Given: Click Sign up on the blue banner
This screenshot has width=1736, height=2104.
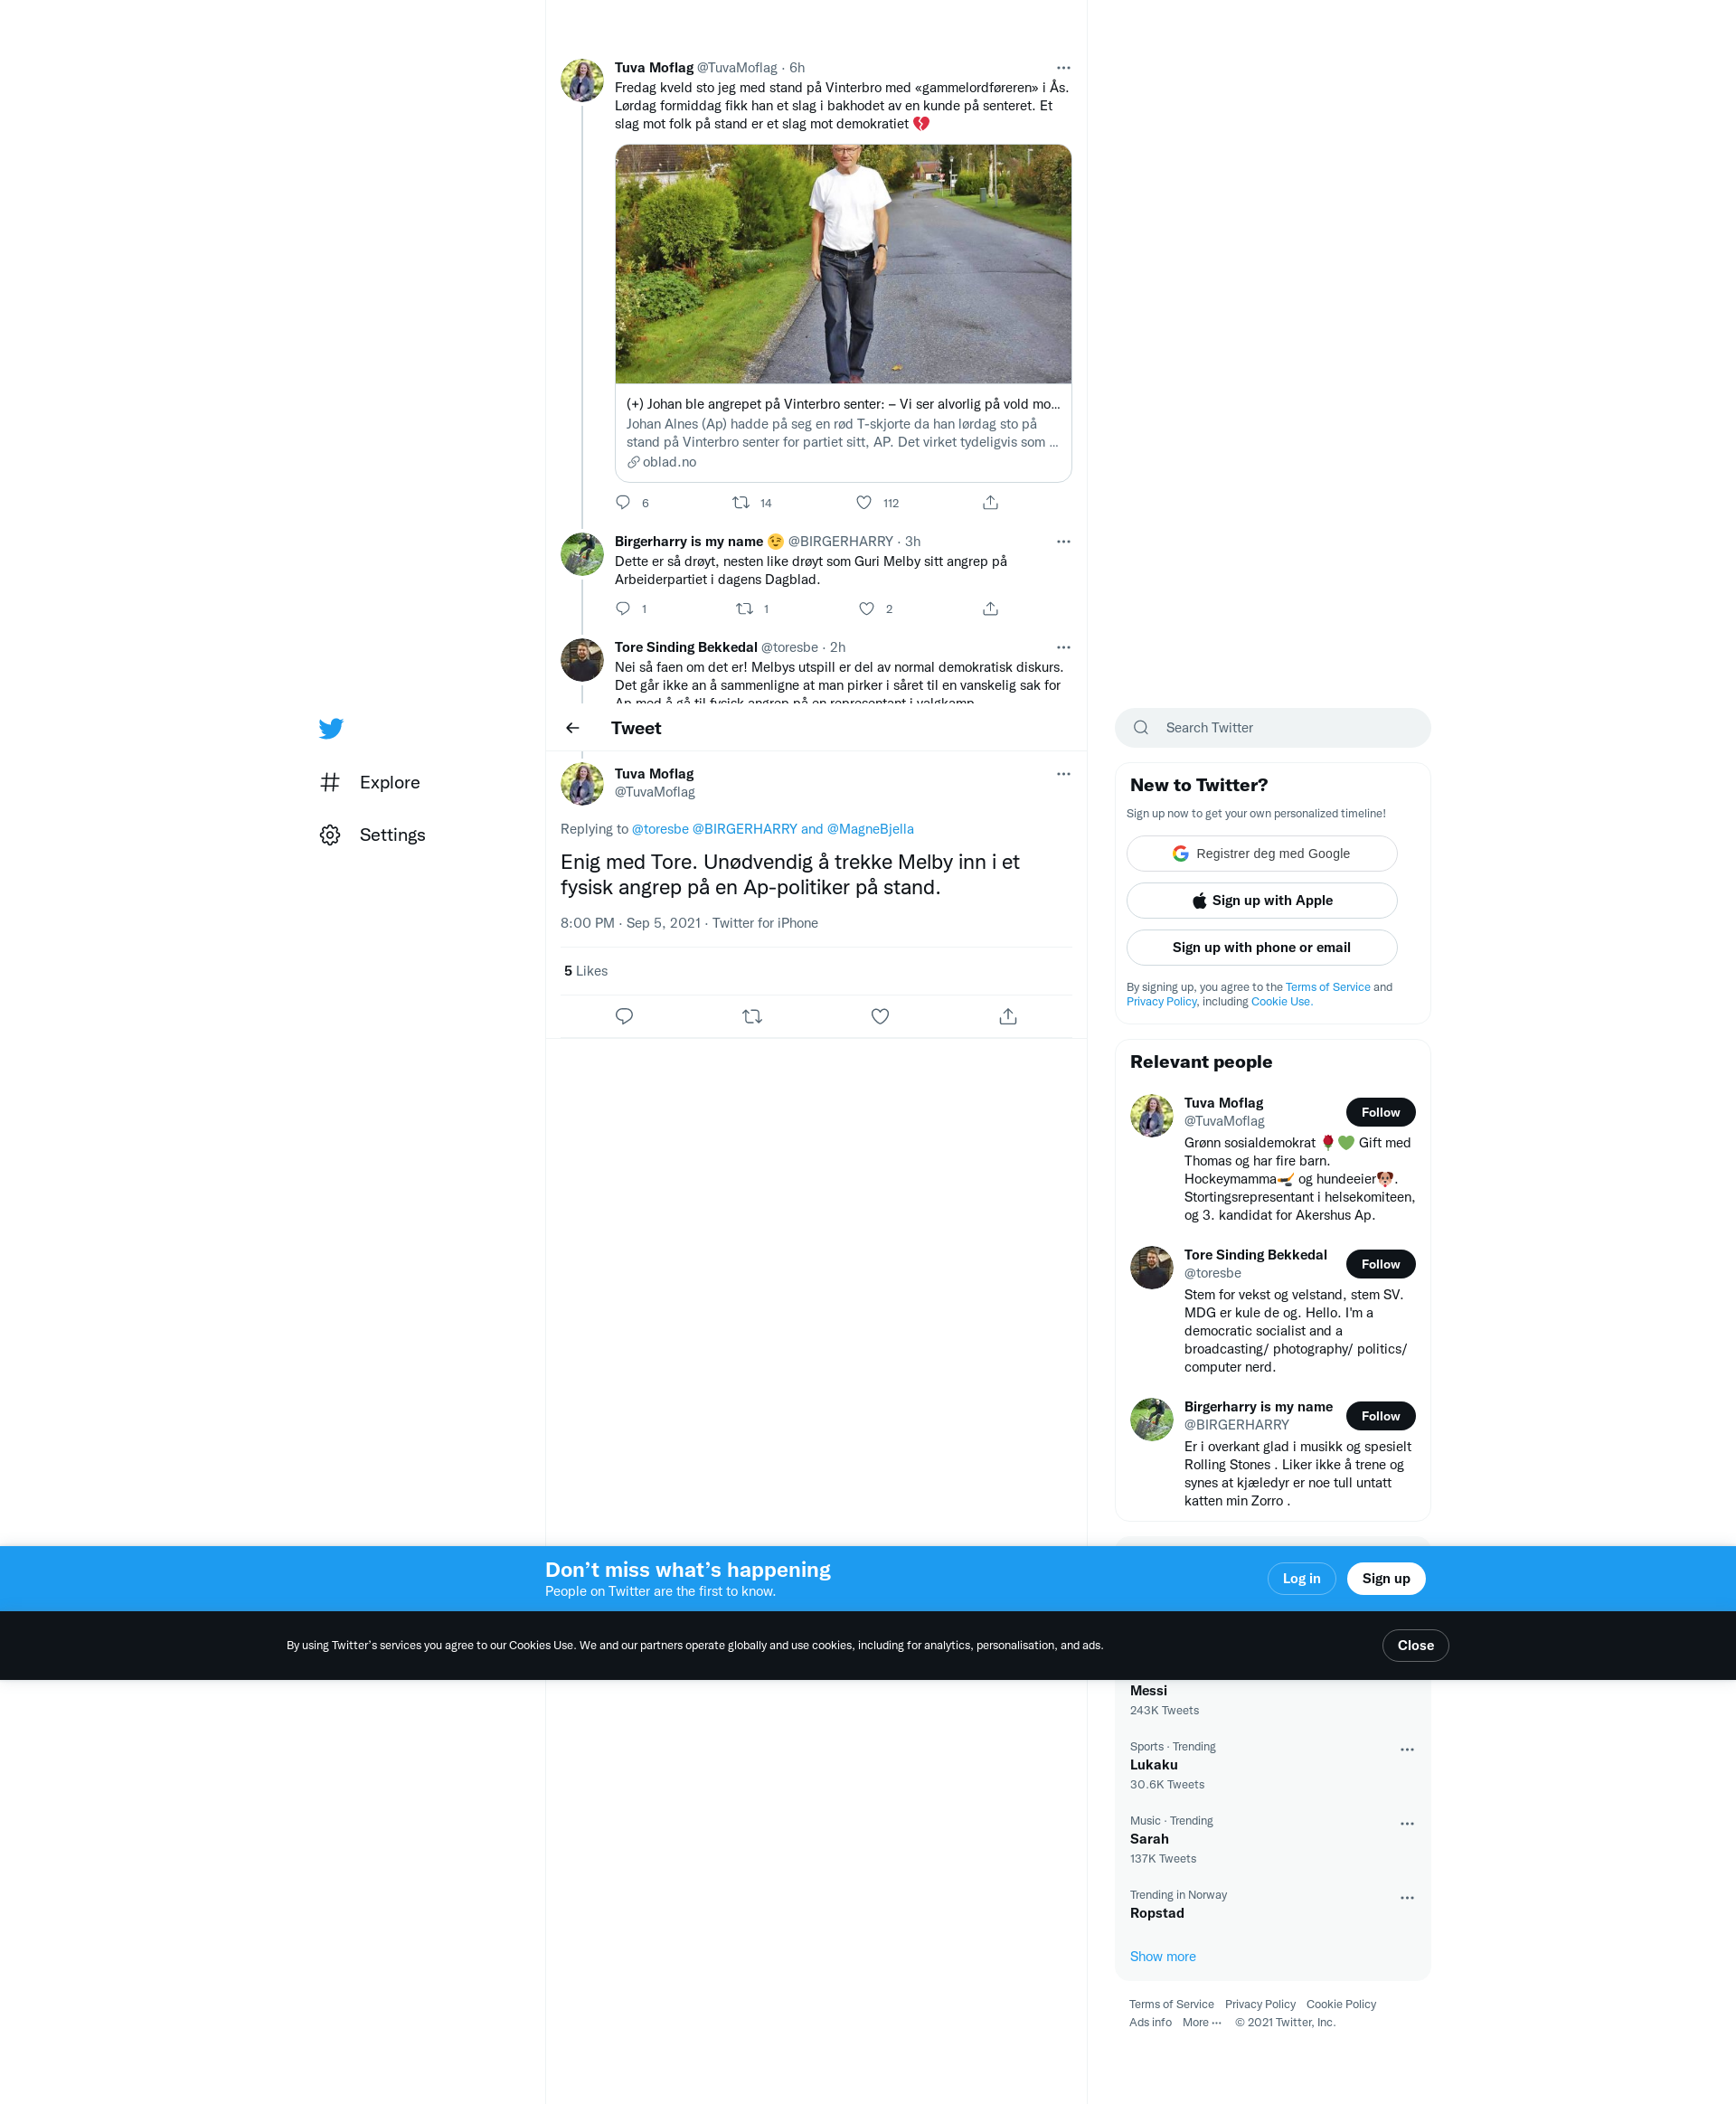Looking at the screenshot, I should pyautogui.click(x=1385, y=1578).
